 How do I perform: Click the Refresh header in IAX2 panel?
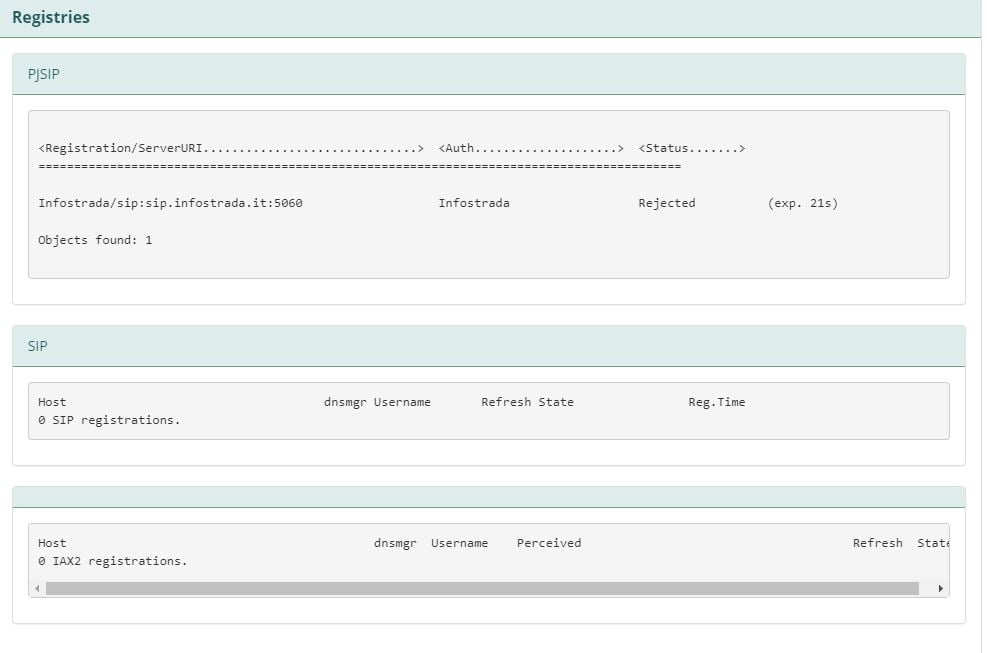pyautogui.click(x=877, y=543)
